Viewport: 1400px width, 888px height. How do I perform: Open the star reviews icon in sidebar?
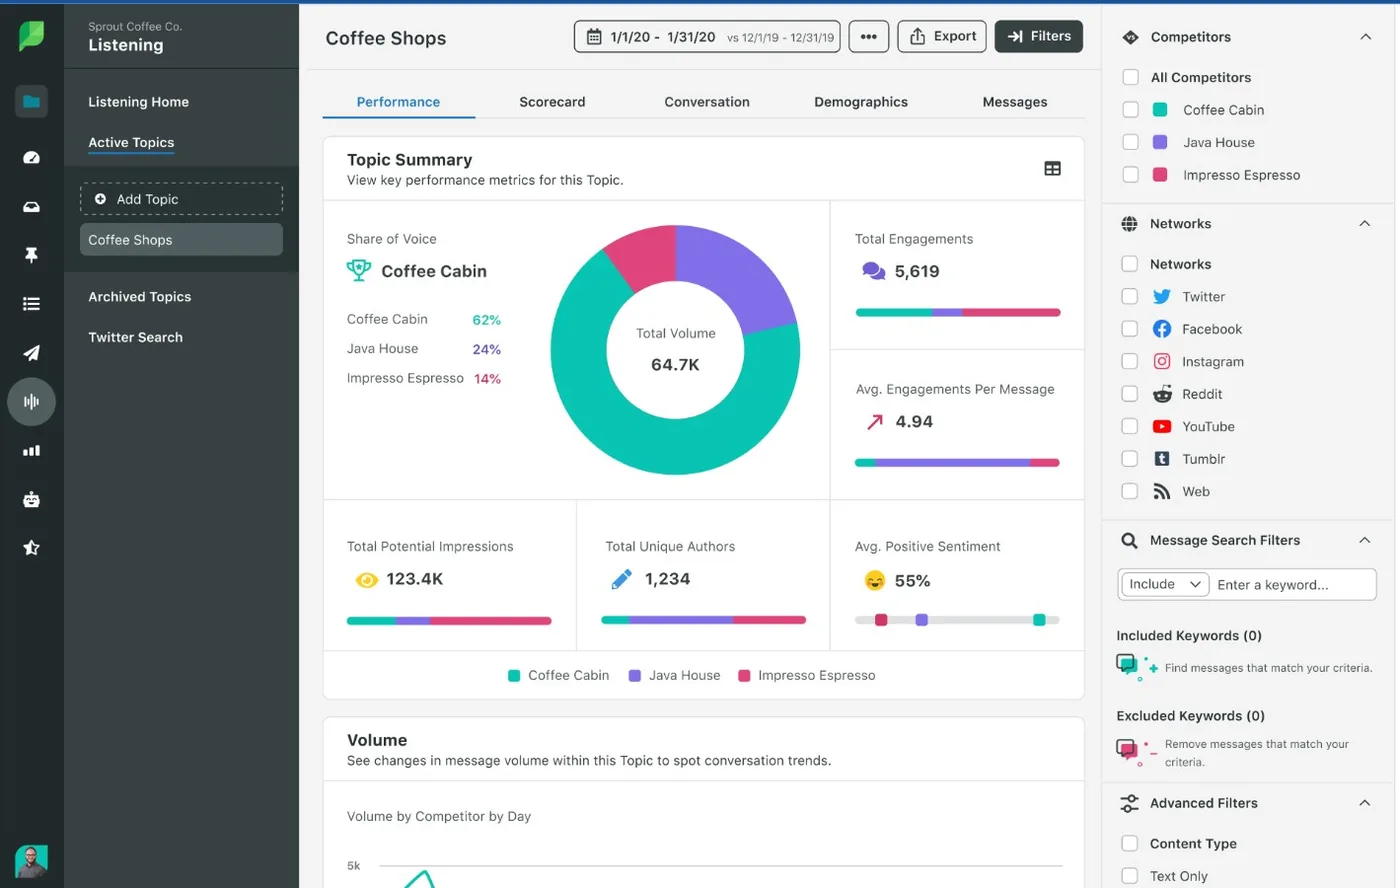click(31, 547)
